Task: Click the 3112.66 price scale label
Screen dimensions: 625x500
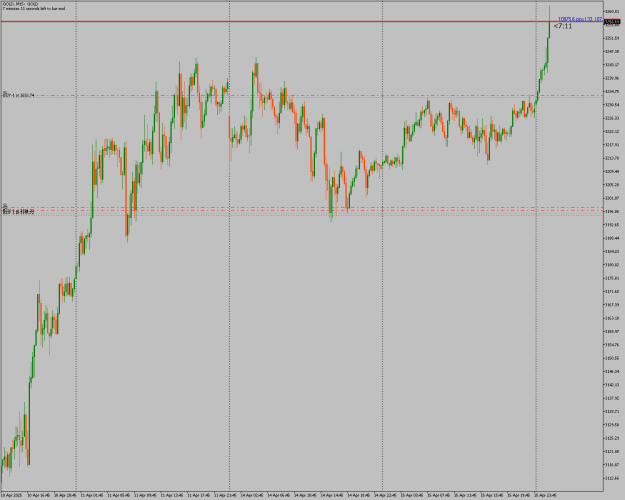Action: tap(612, 478)
